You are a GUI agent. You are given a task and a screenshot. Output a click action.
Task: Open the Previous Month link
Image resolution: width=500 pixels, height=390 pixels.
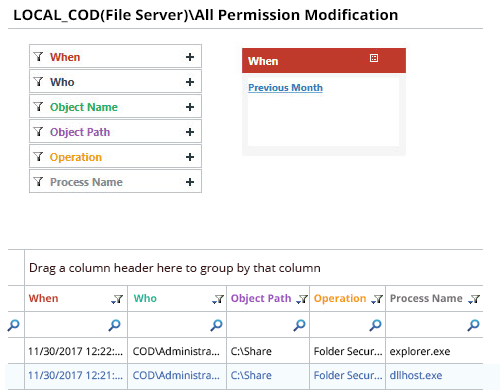(285, 88)
